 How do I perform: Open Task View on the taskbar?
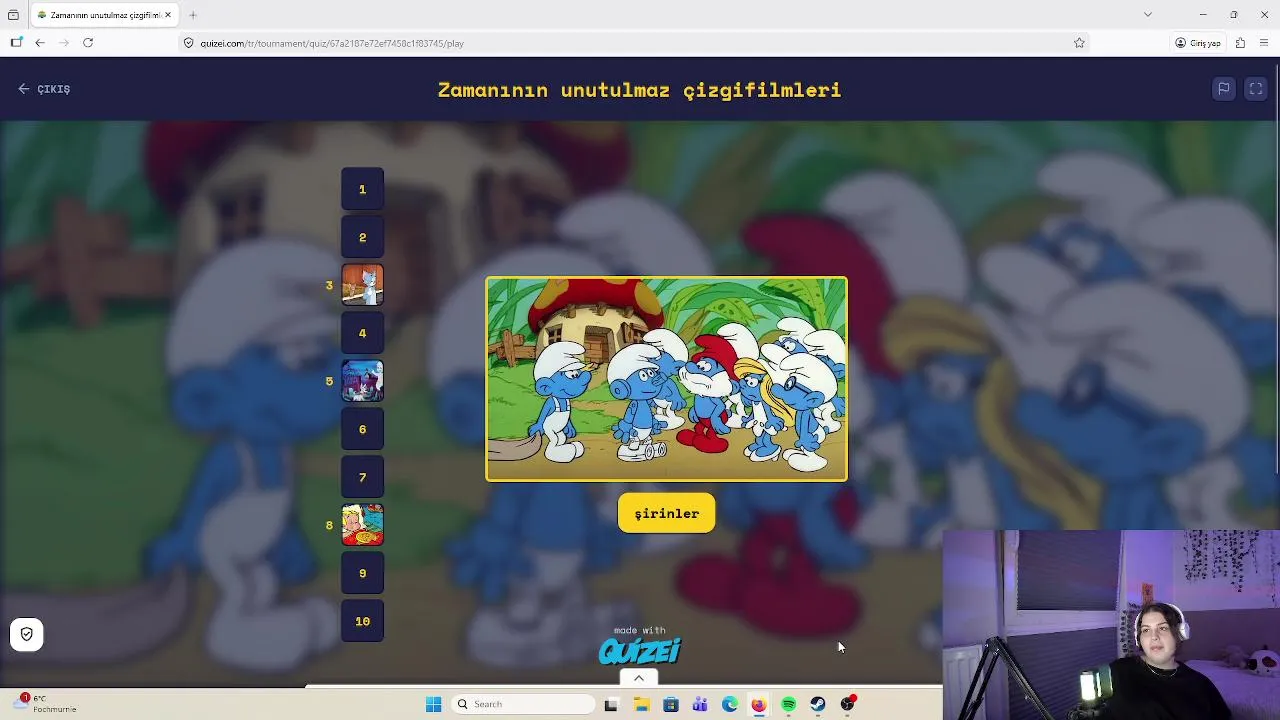click(611, 704)
